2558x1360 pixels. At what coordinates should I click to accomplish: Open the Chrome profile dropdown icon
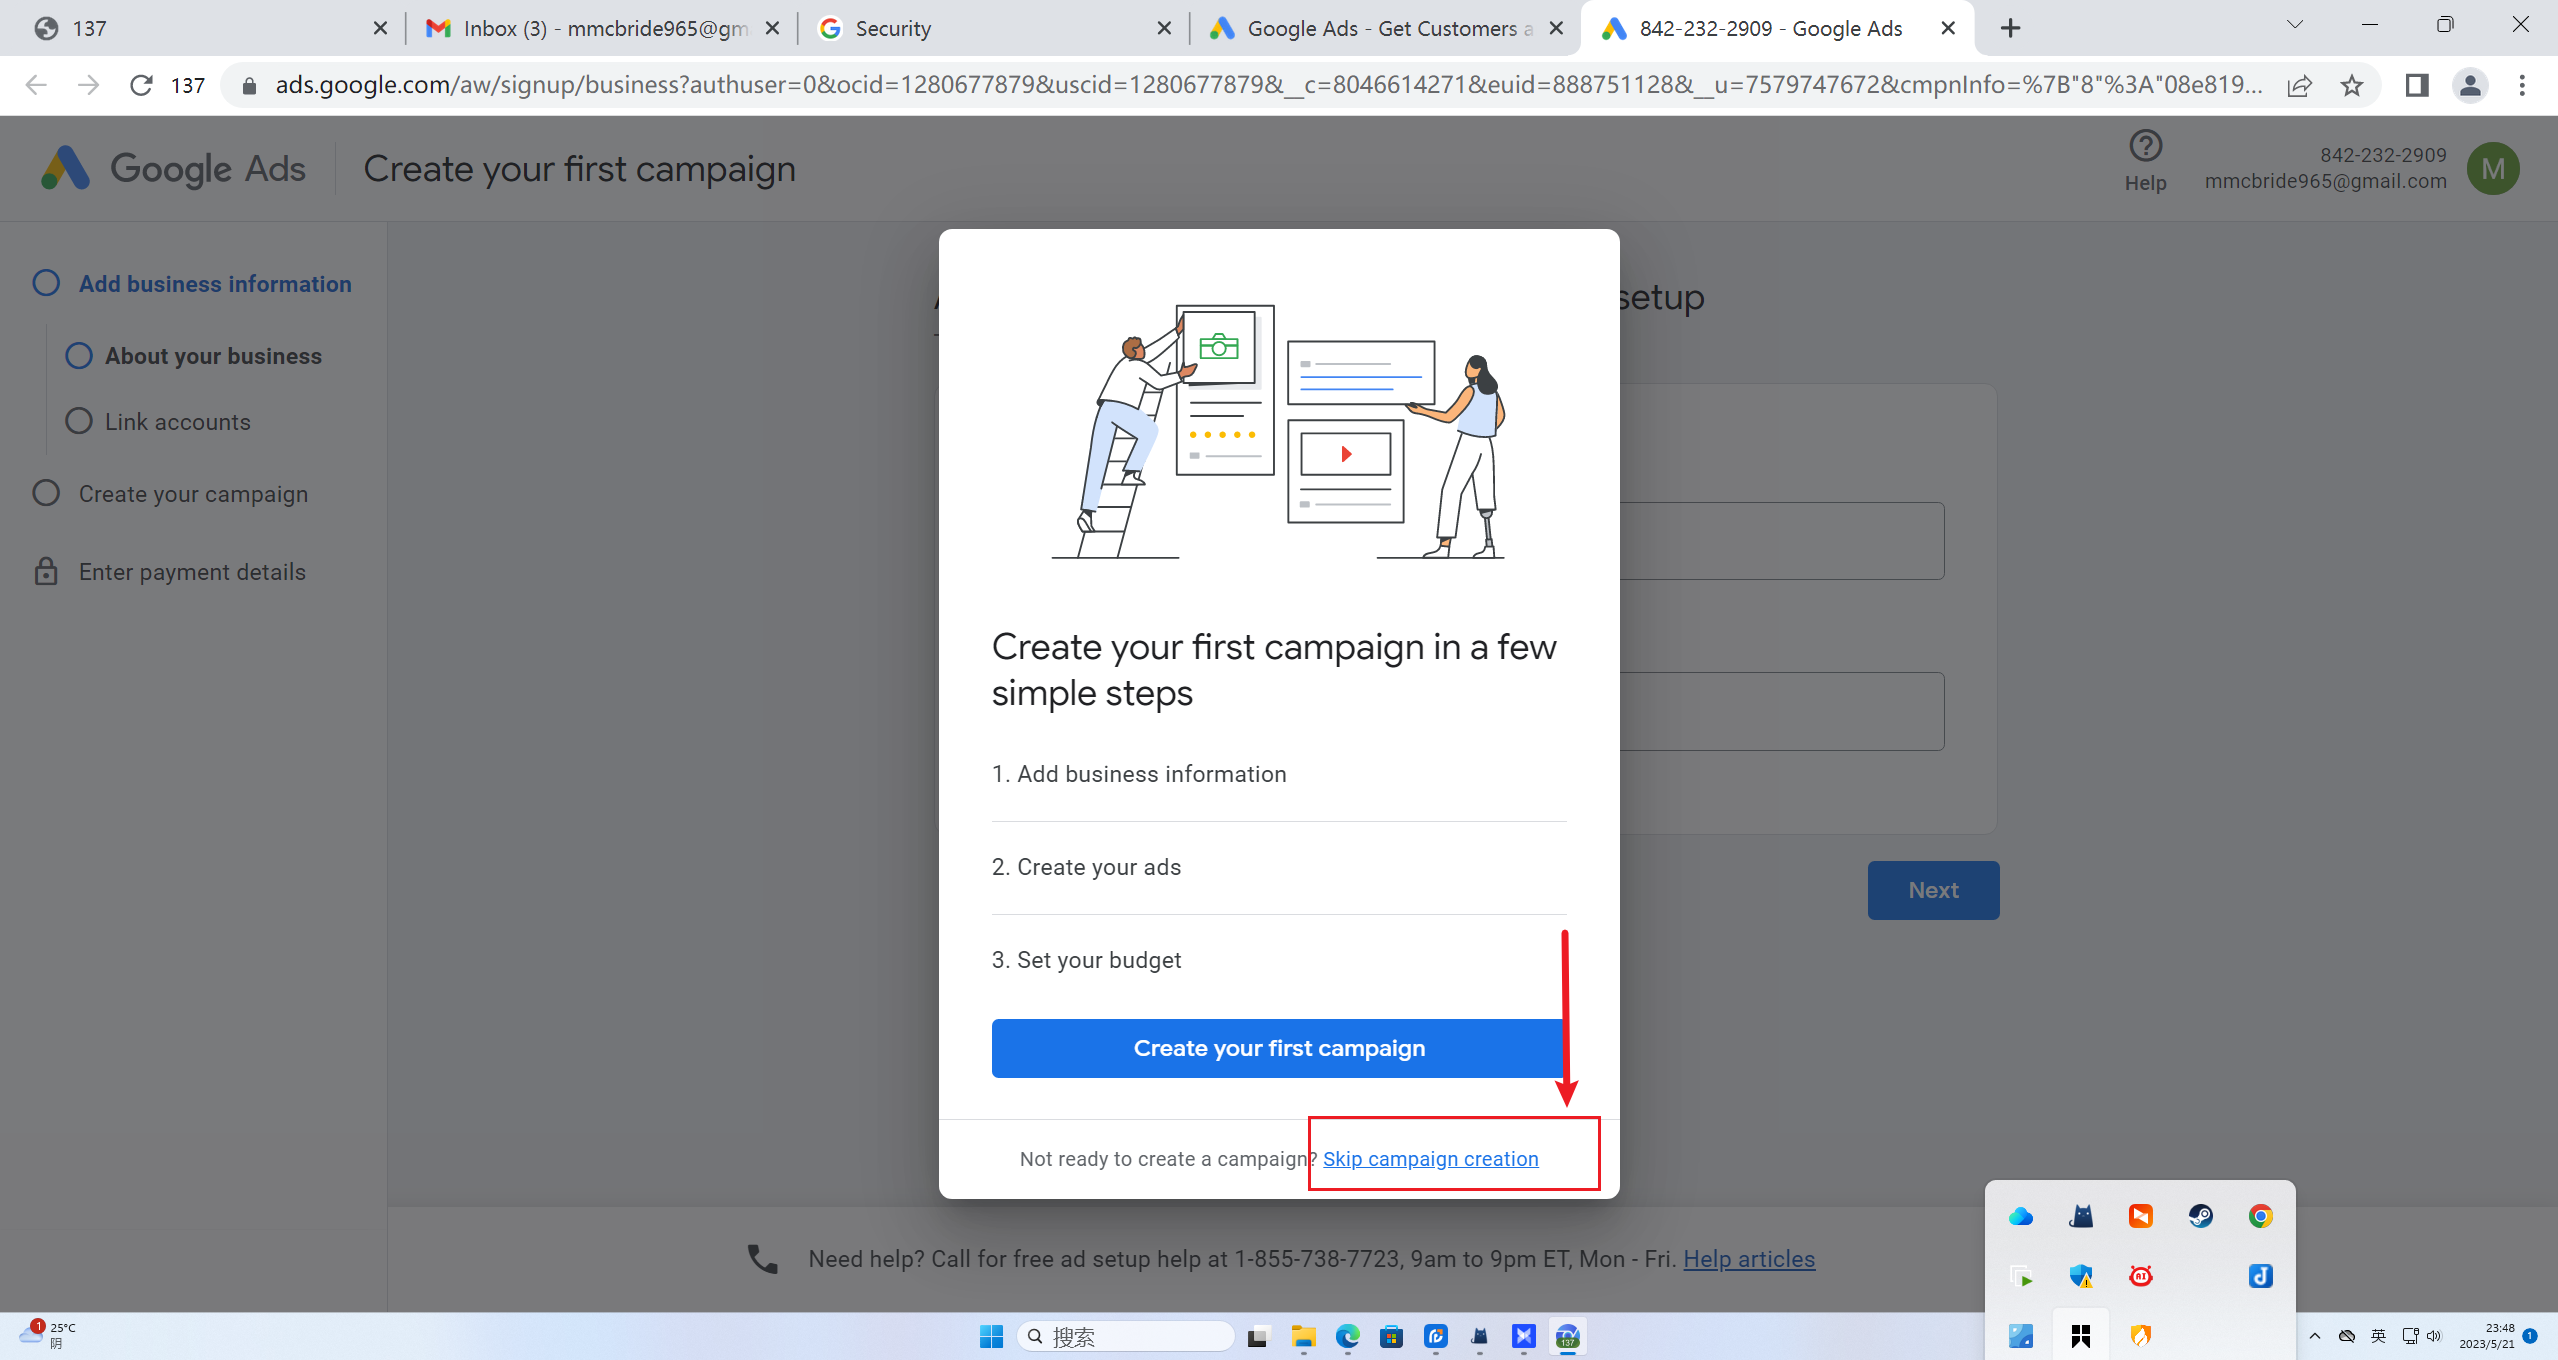(2469, 86)
